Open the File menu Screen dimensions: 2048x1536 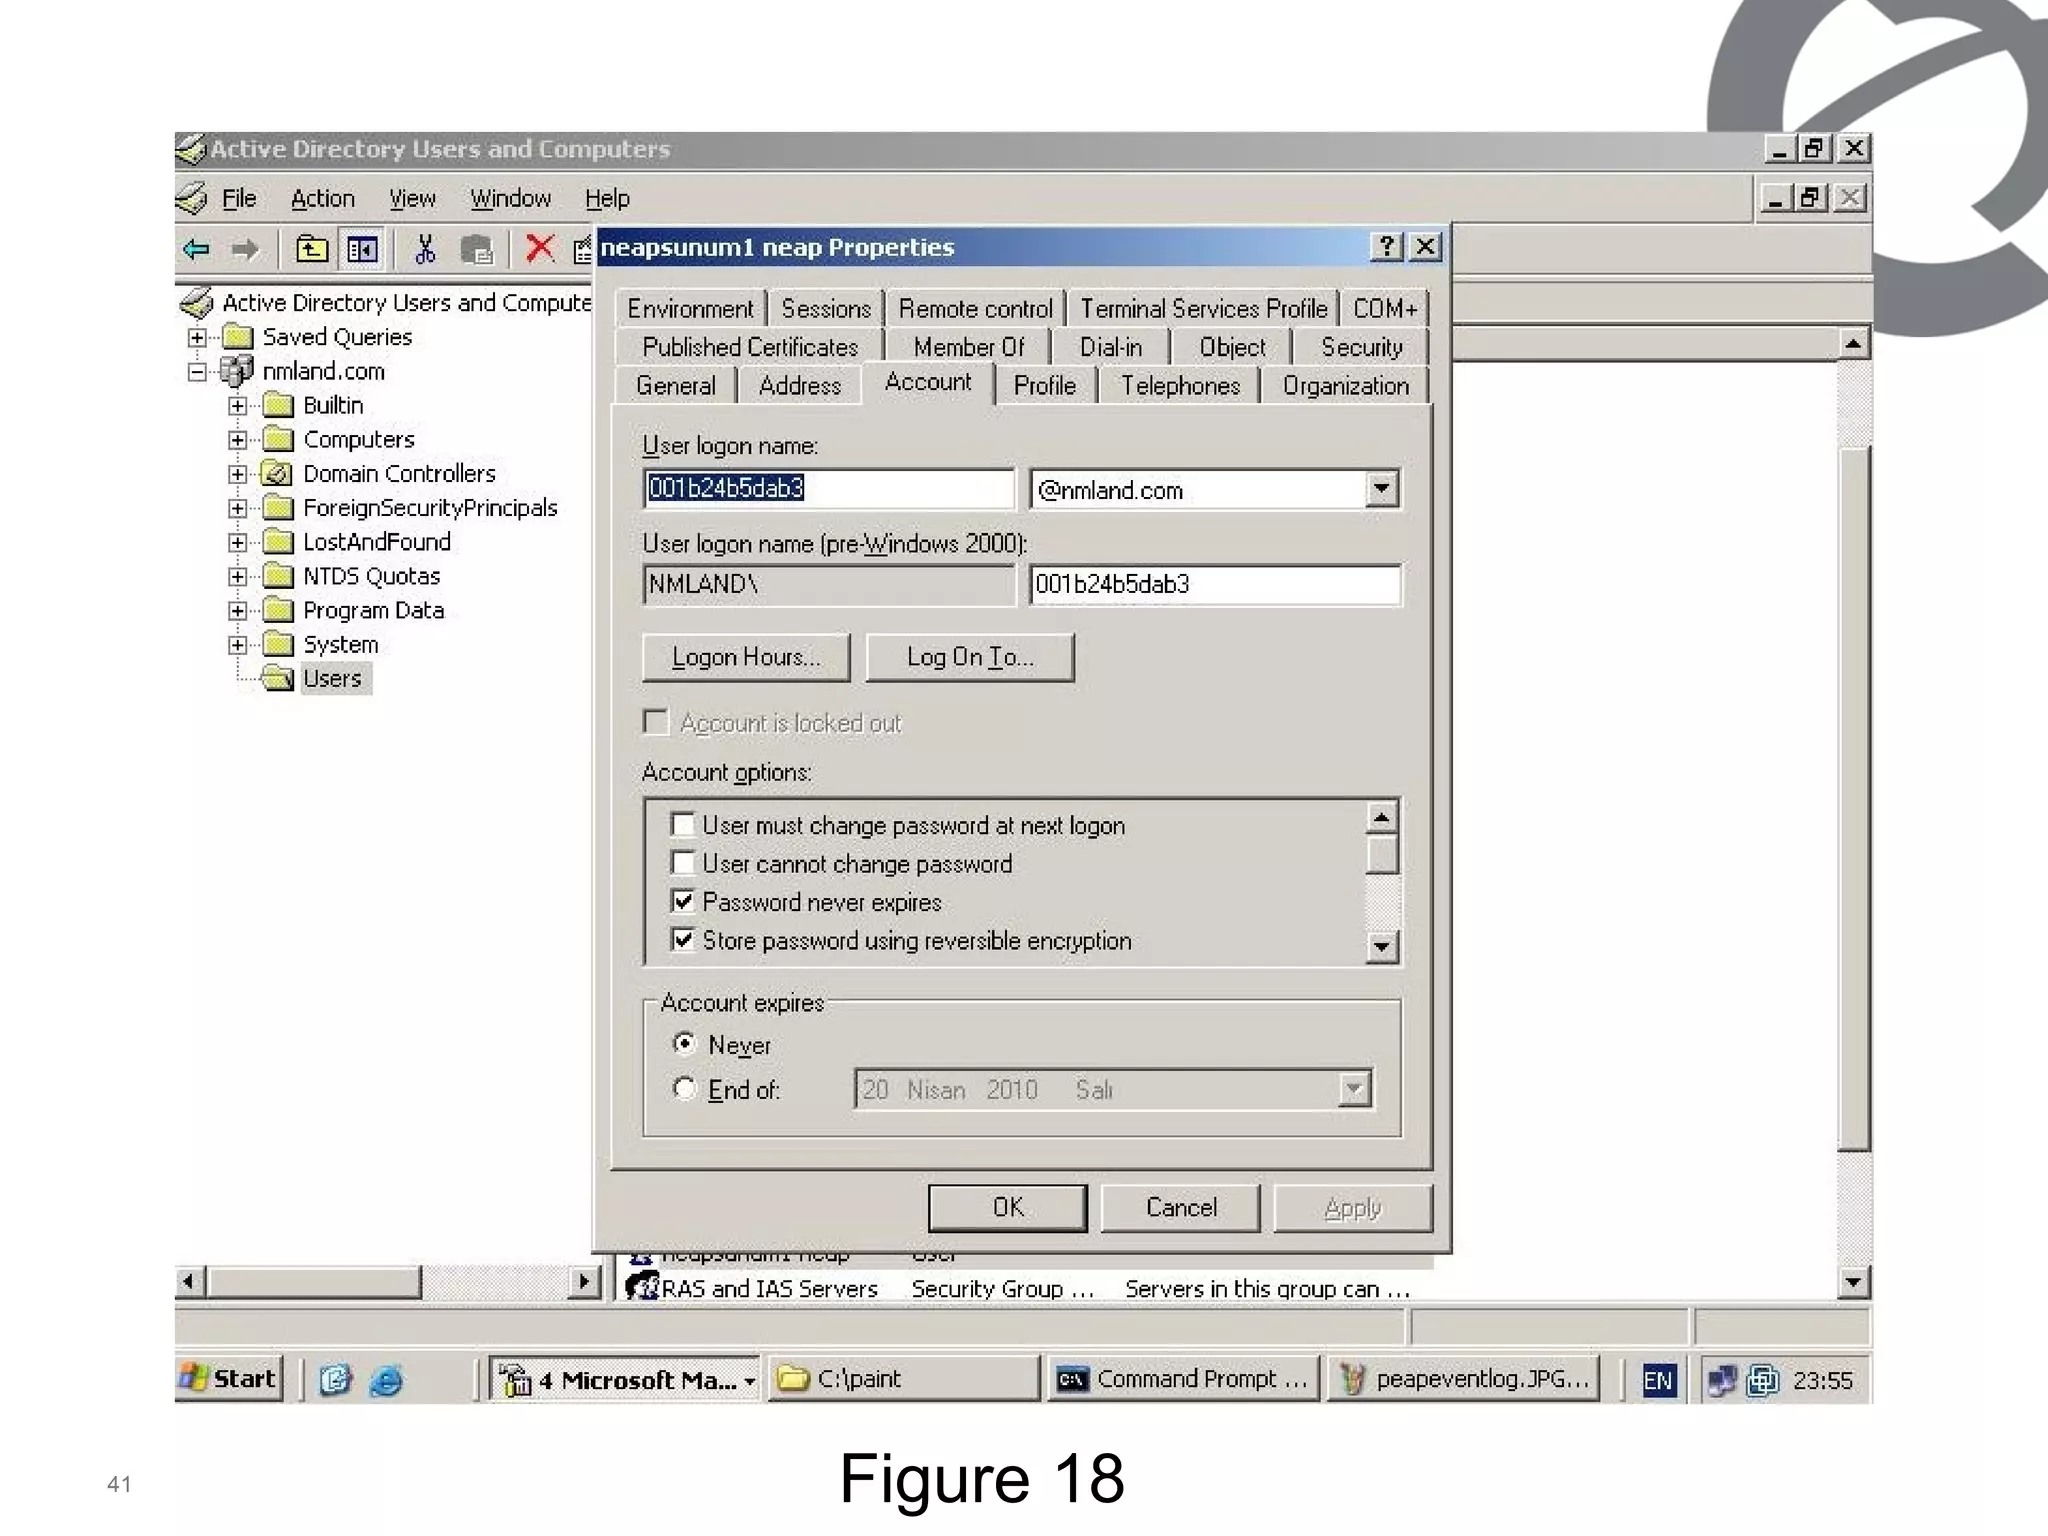(x=239, y=199)
